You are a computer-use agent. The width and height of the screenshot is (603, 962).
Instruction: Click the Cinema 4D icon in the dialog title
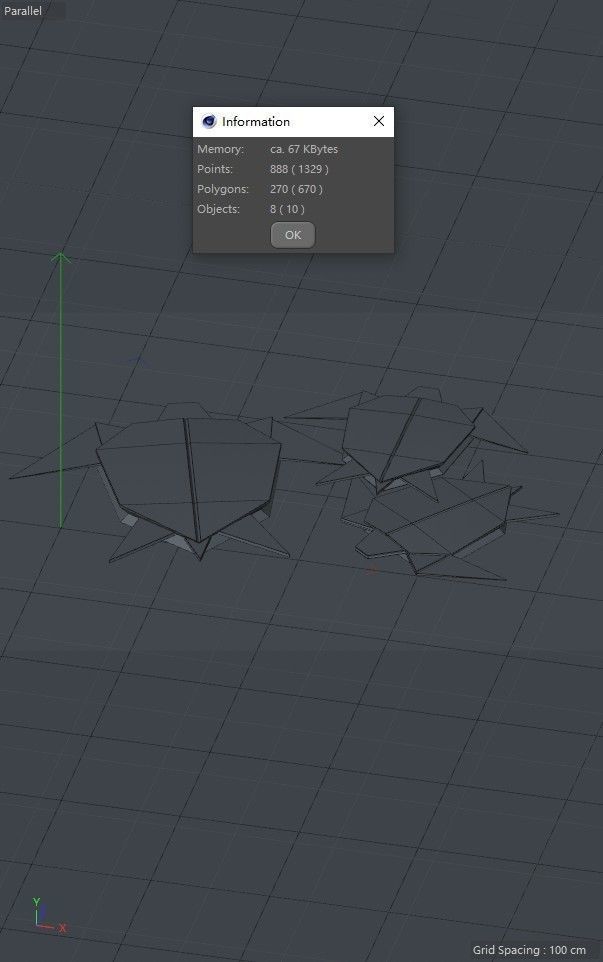click(x=209, y=121)
